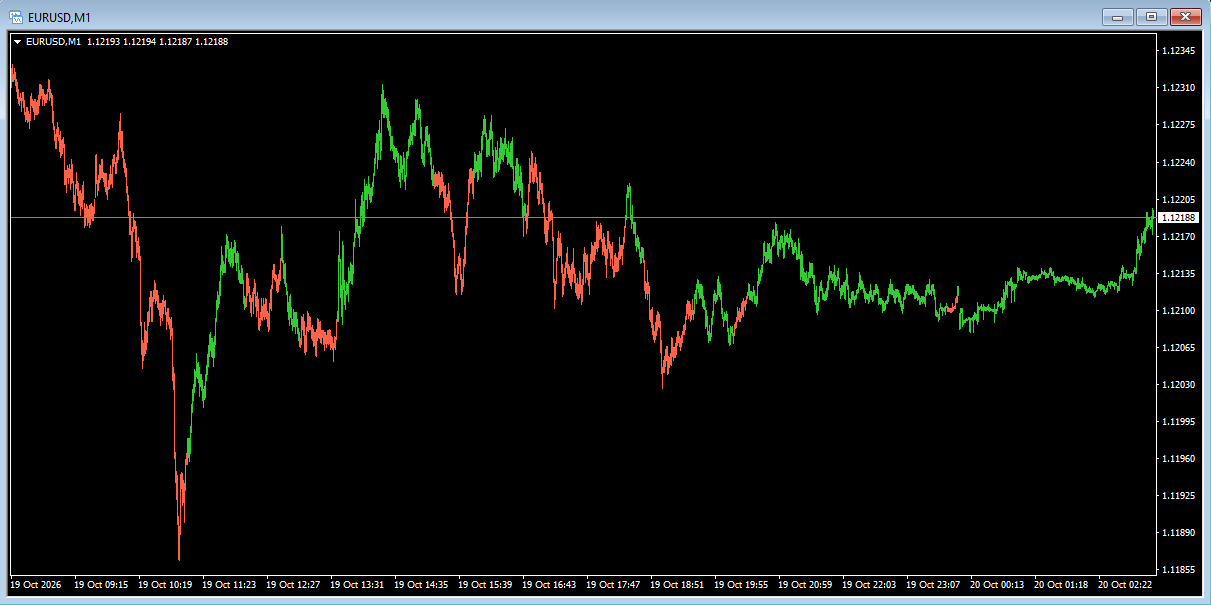Click time axis label 20 Oct 00:13
Image resolution: width=1211 pixels, height=605 pixels.
coord(997,584)
